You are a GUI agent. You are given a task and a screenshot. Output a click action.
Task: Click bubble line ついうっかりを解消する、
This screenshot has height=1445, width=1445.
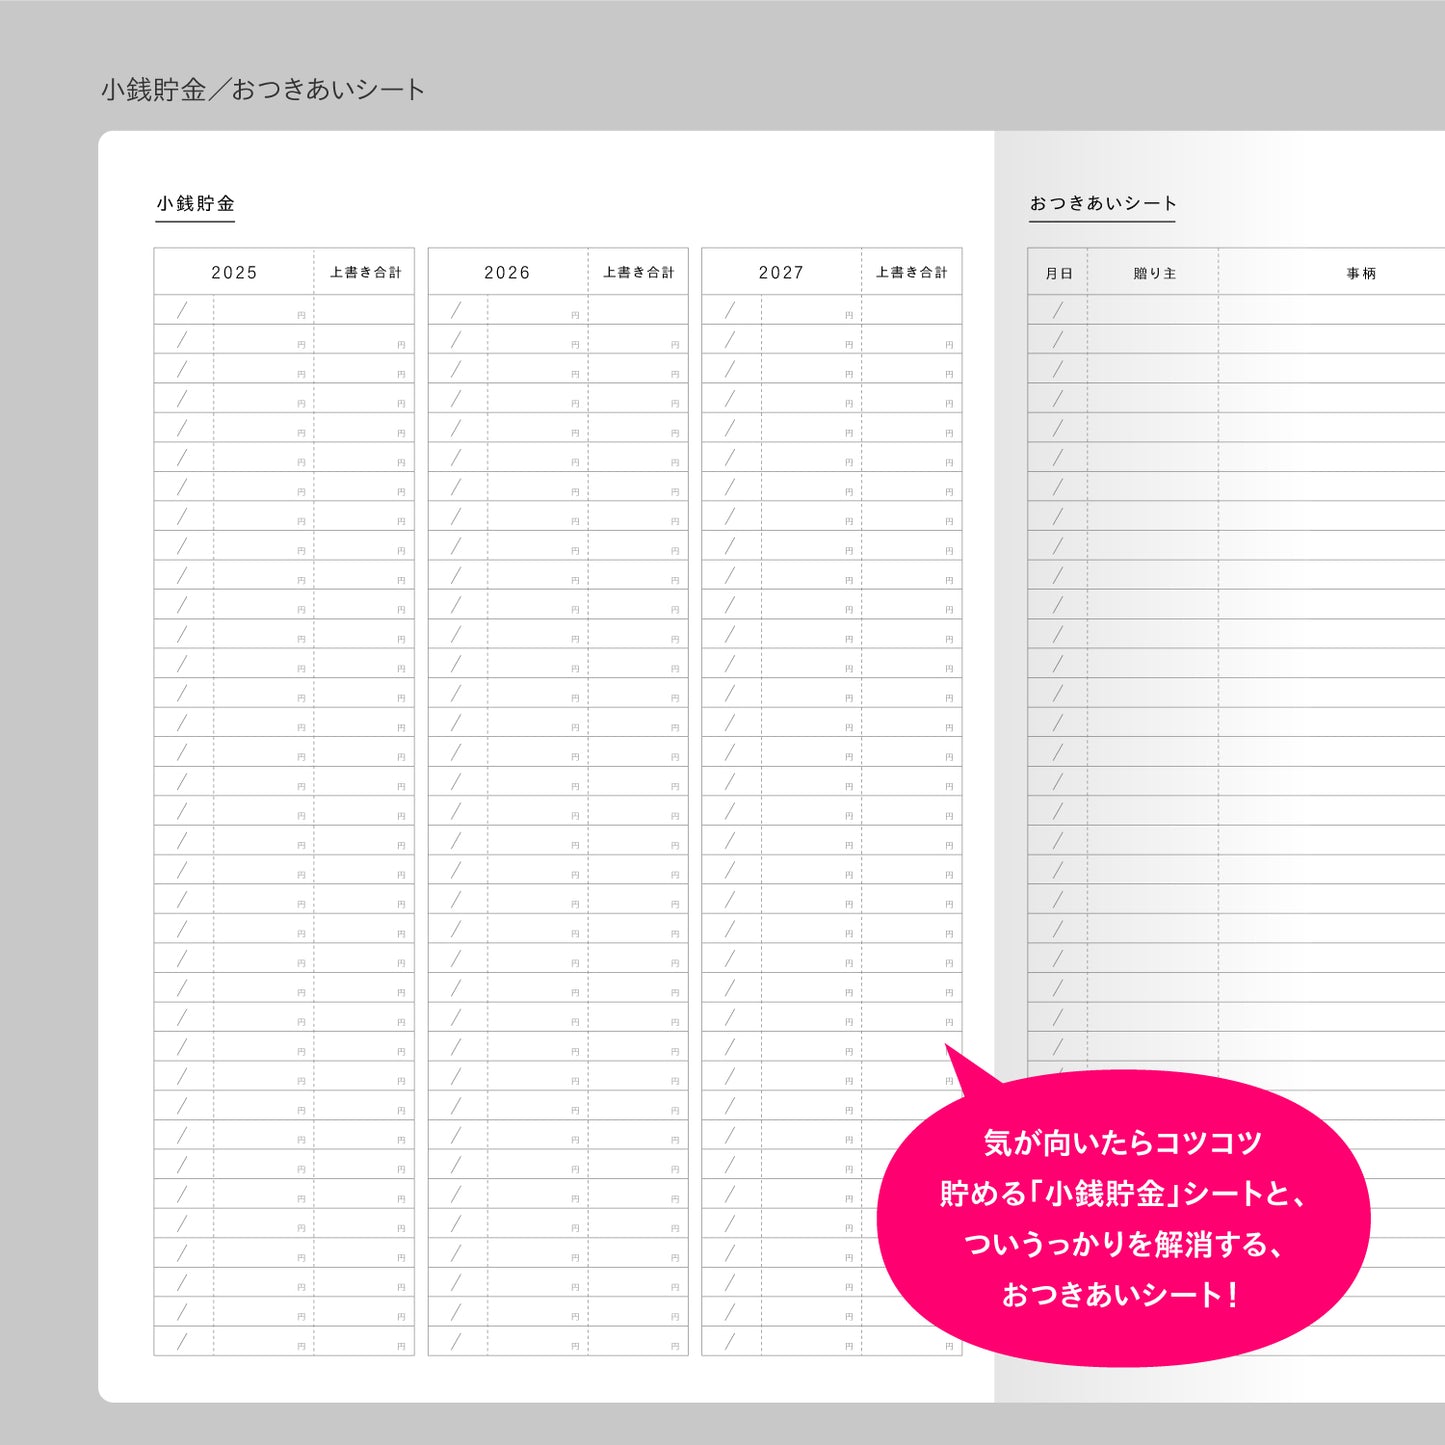[x=1123, y=1244]
